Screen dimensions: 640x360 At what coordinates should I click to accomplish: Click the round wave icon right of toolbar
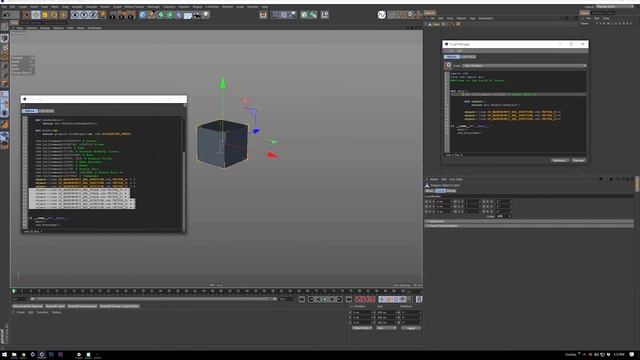[382, 15]
